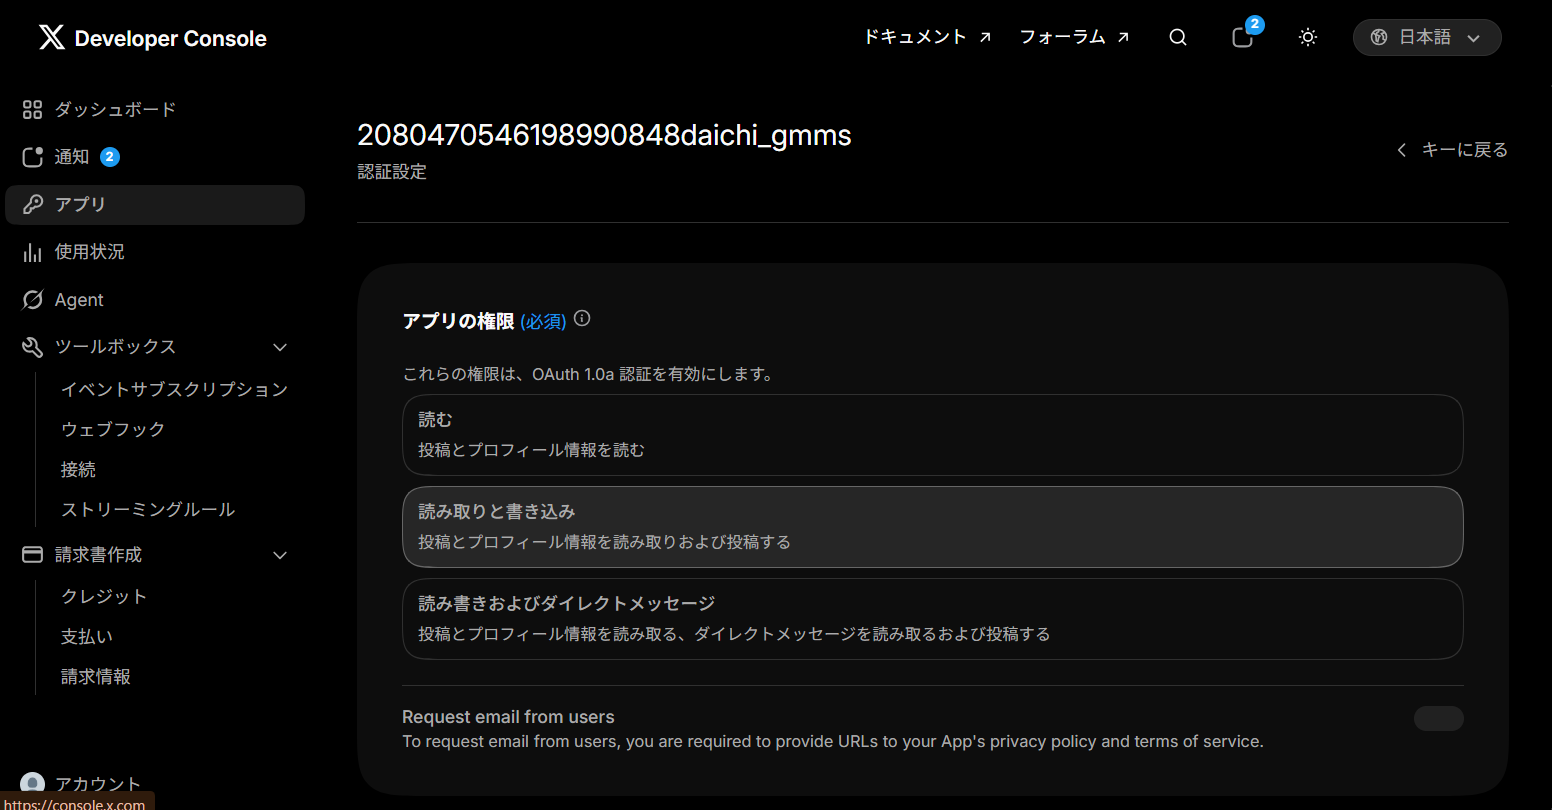This screenshot has width=1552, height=810.
Task: Click the credit card icon beside 請求書作成
Action: tap(33, 555)
